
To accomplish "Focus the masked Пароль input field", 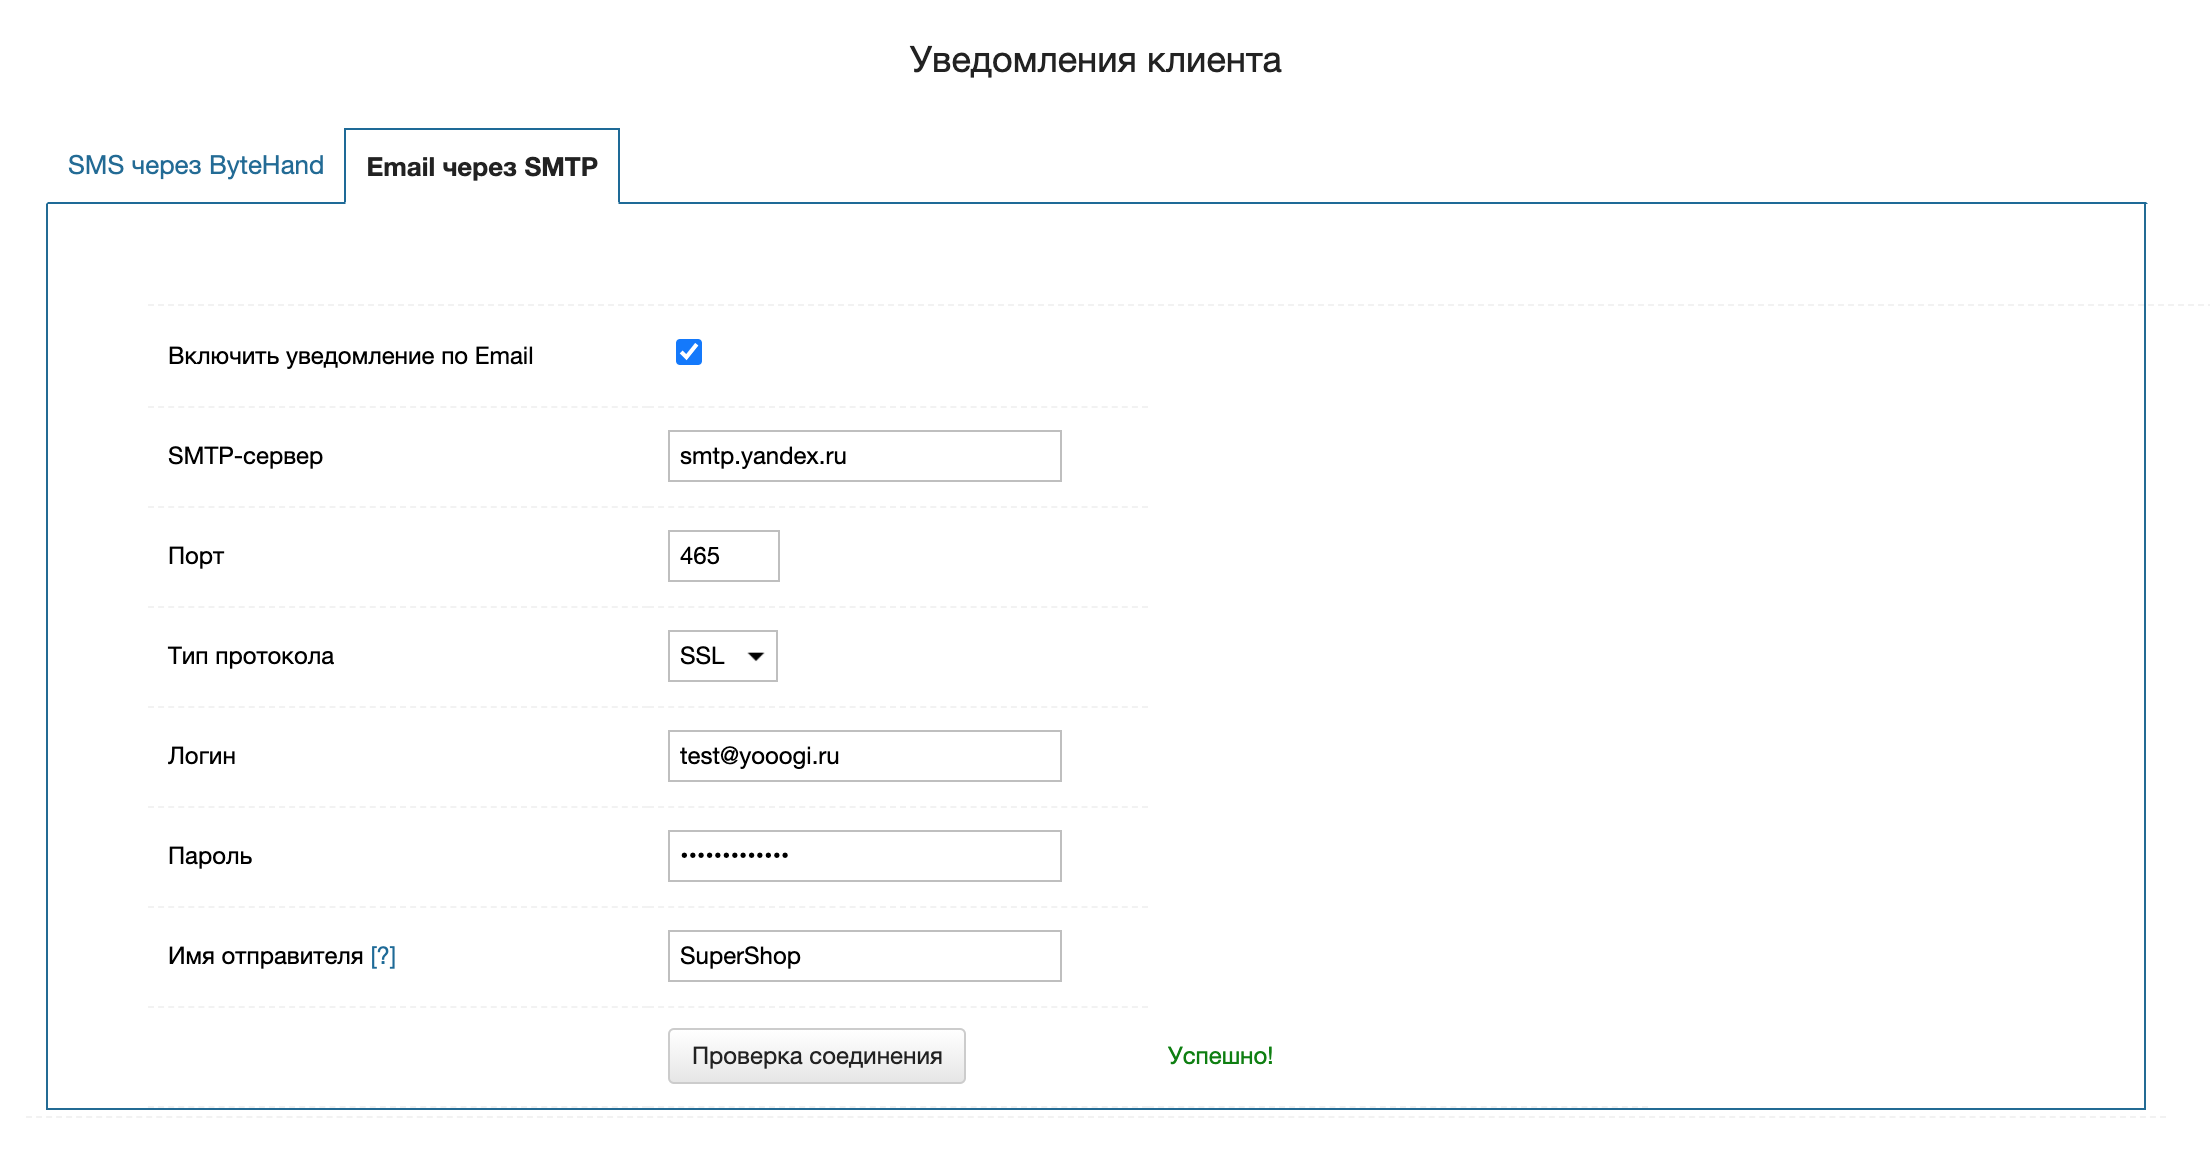I will 864,856.
